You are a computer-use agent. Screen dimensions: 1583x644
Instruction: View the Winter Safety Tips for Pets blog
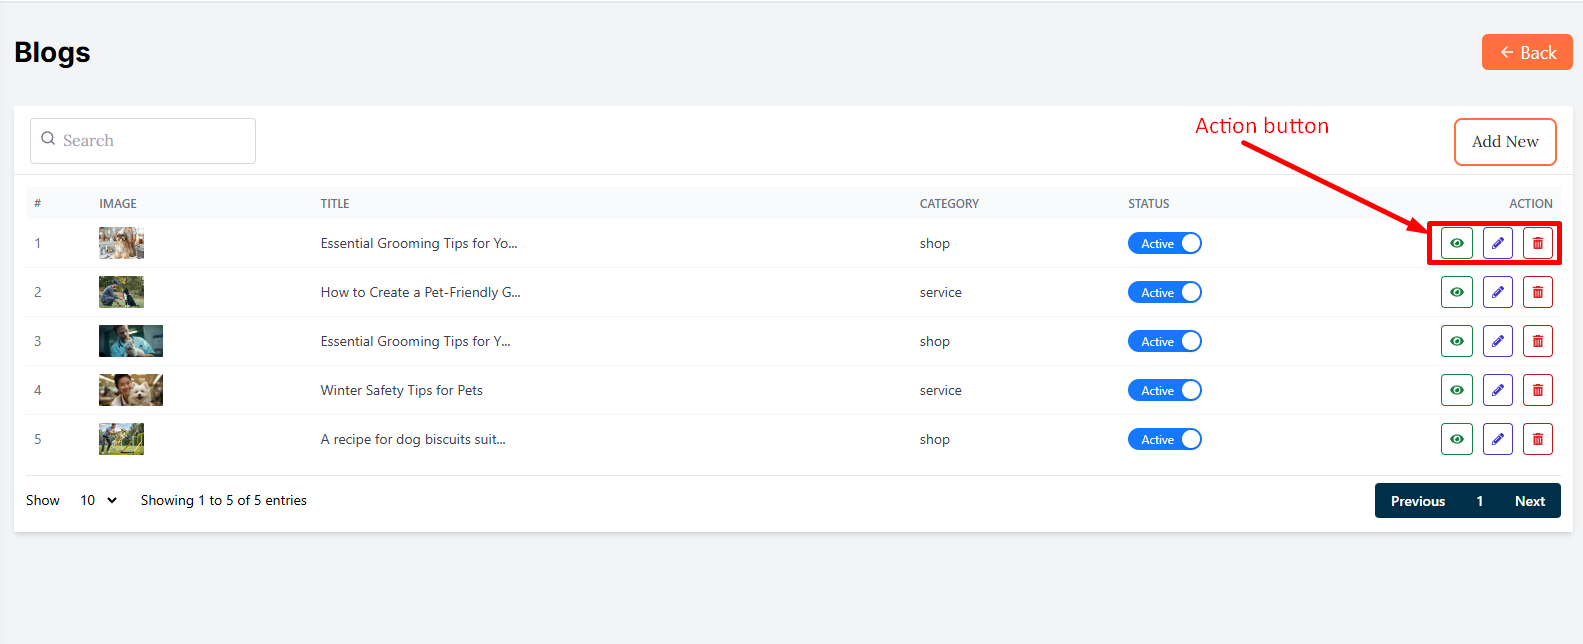[1456, 390]
